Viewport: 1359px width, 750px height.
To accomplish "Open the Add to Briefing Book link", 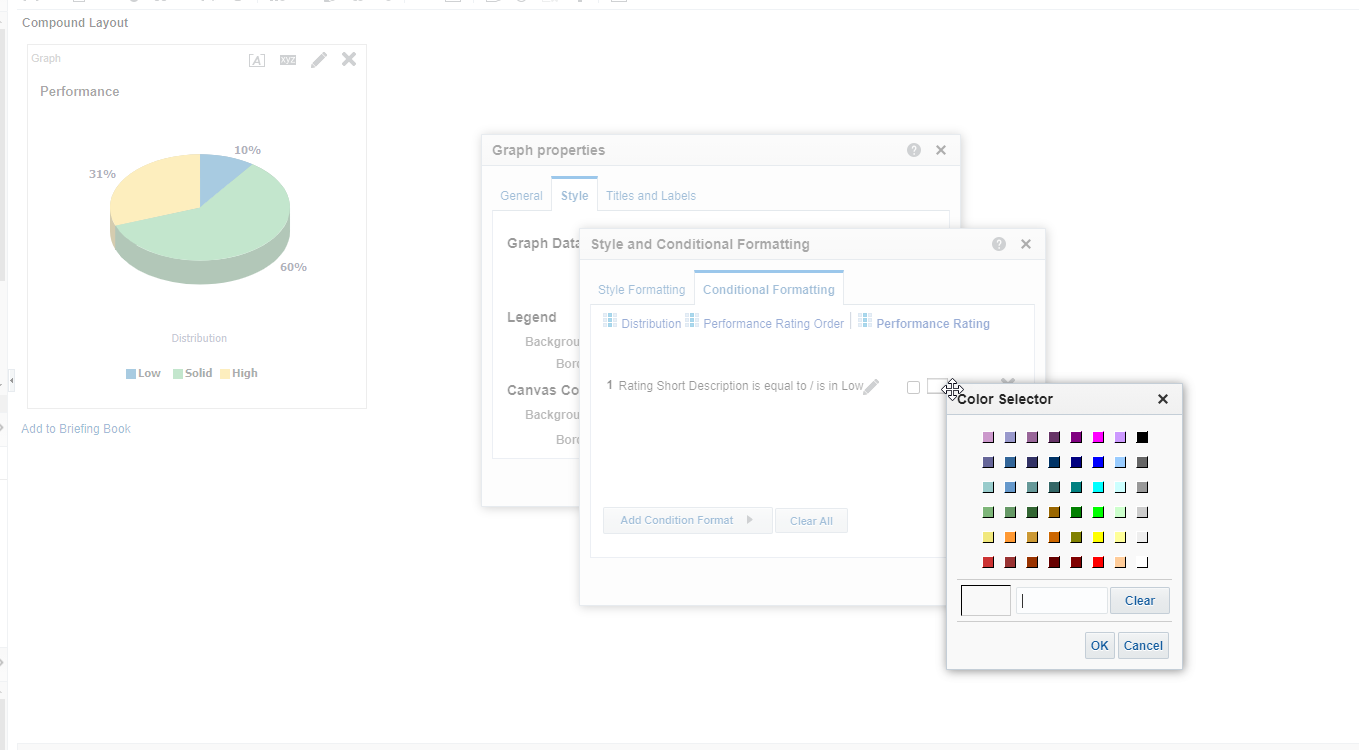I will pos(75,428).
